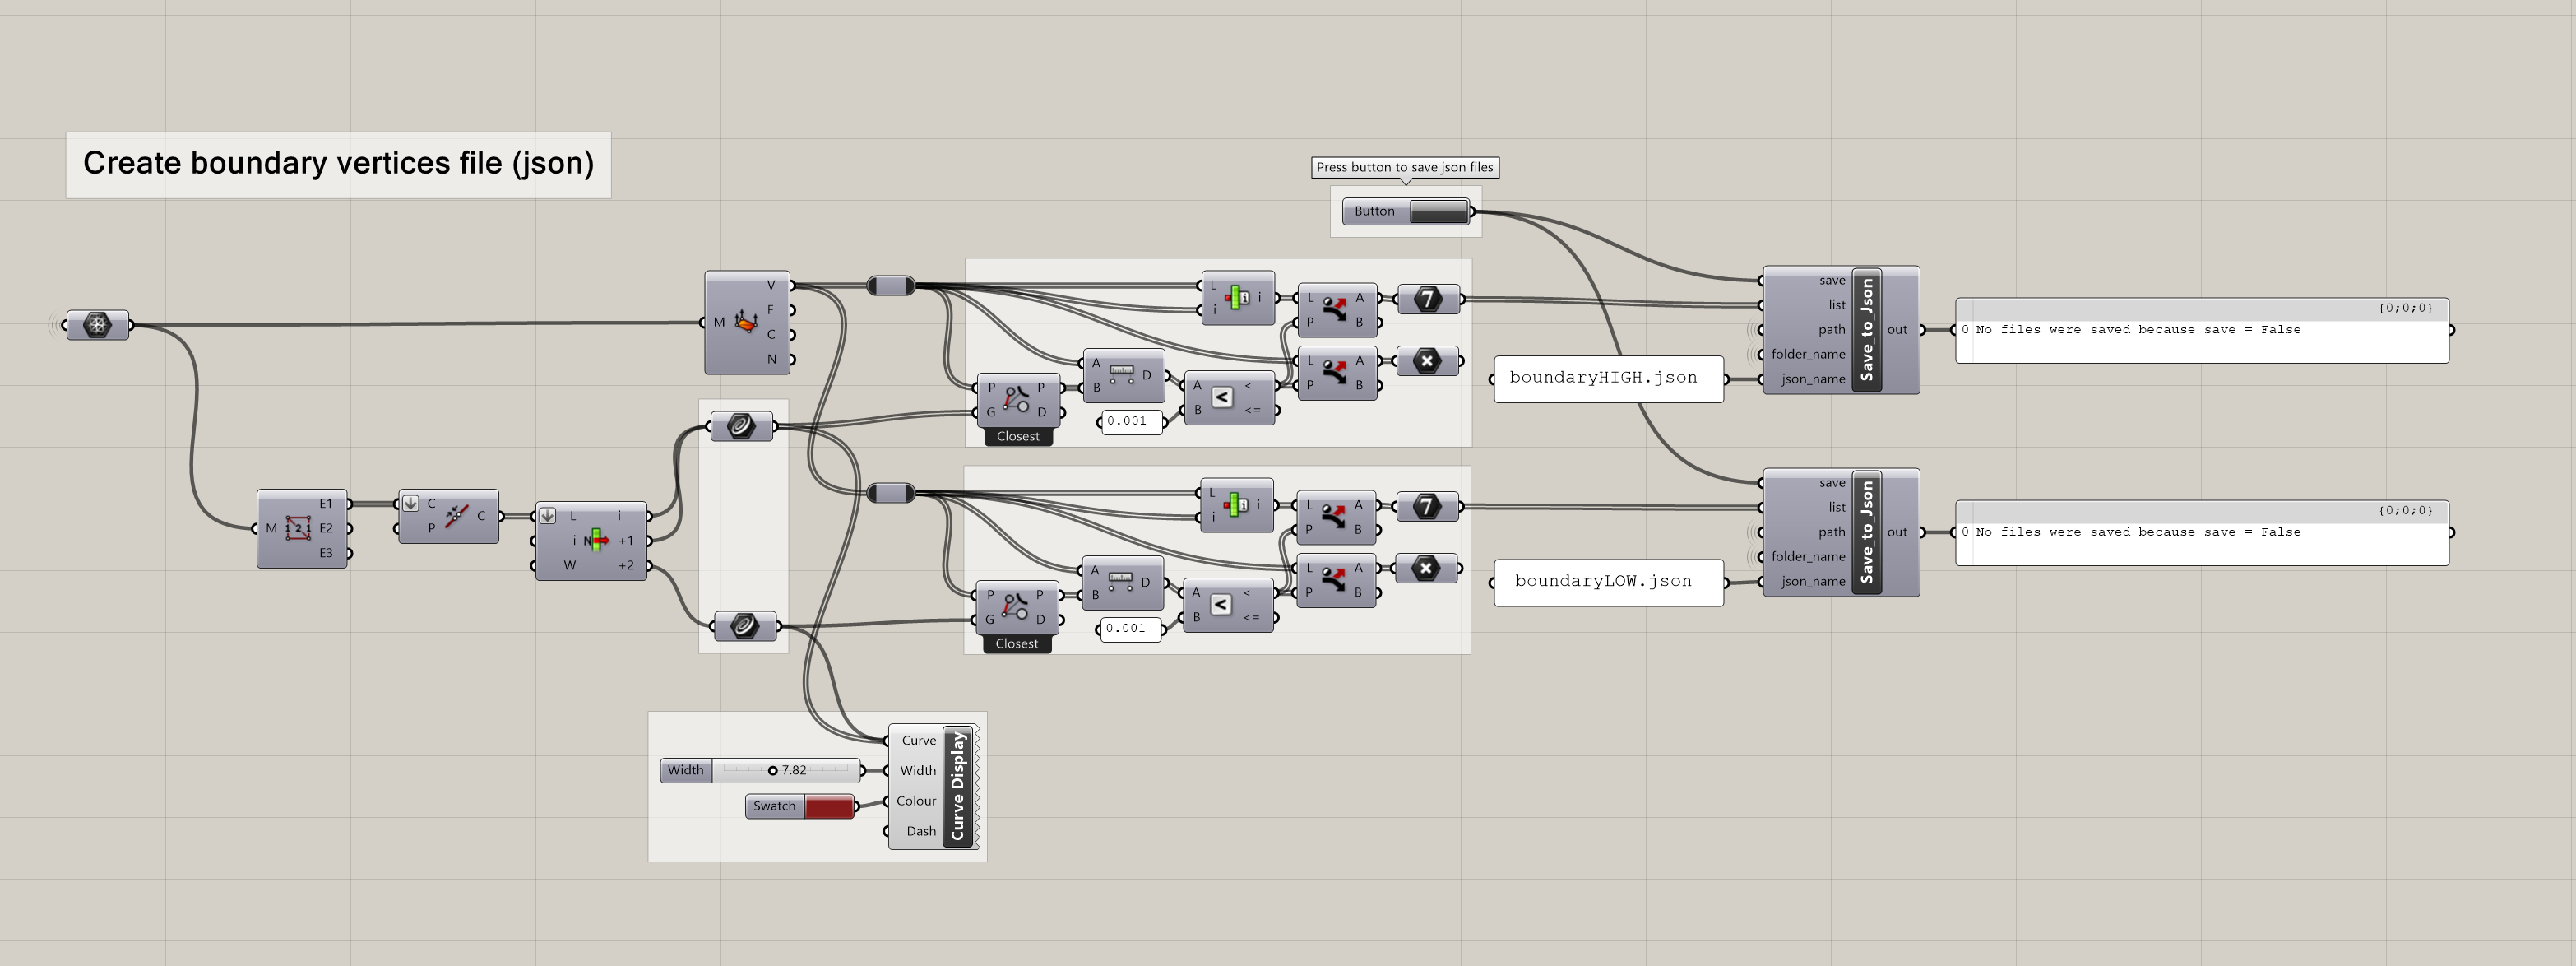Select the Save_to_Json component for boundaryHIGH
The height and width of the screenshot is (966, 2576).
[x=1841, y=329]
